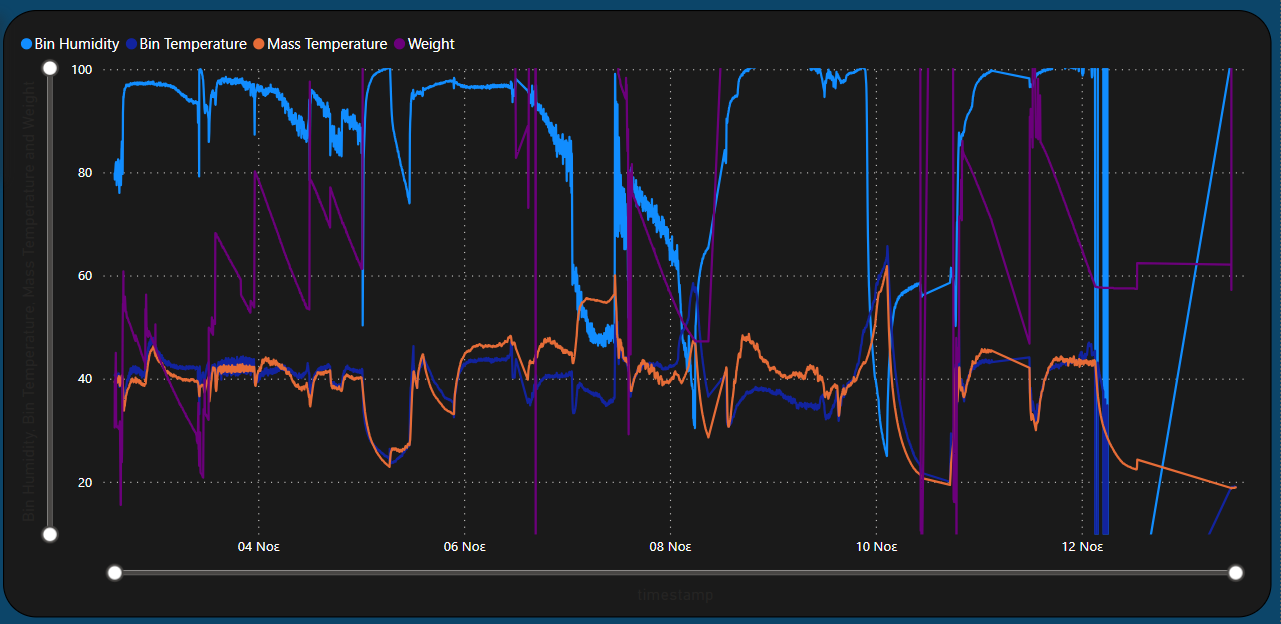Toggle the Bin Temperature legend entry
The image size is (1281, 624).
click(186, 44)
